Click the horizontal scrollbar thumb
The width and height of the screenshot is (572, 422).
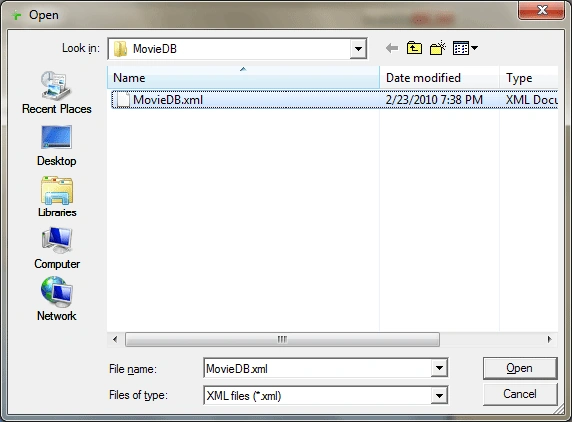(x=282, y=339)
